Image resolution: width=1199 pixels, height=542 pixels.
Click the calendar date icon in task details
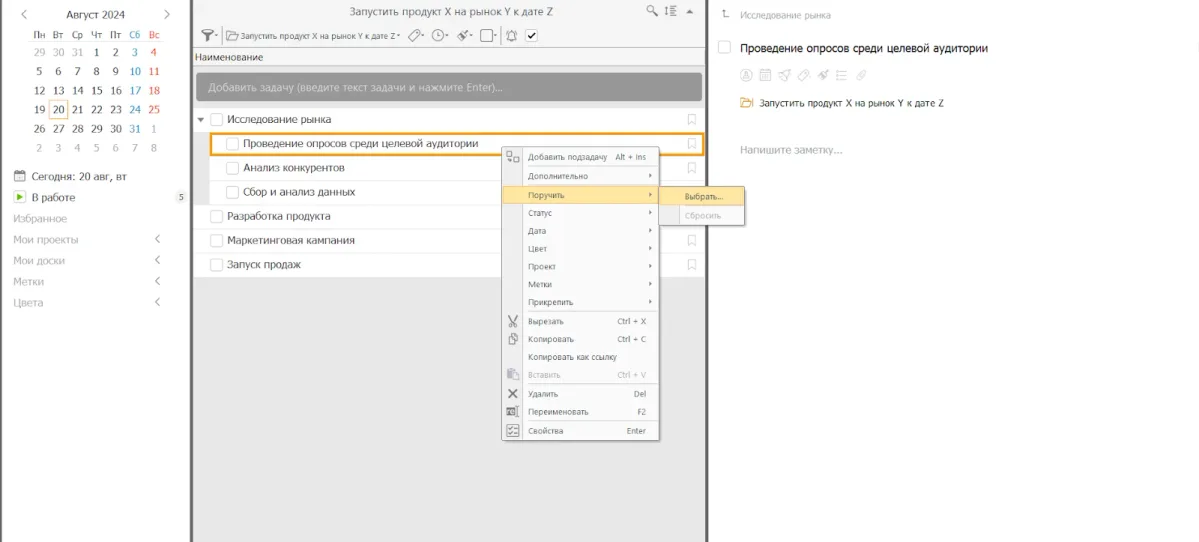point(765,74)
